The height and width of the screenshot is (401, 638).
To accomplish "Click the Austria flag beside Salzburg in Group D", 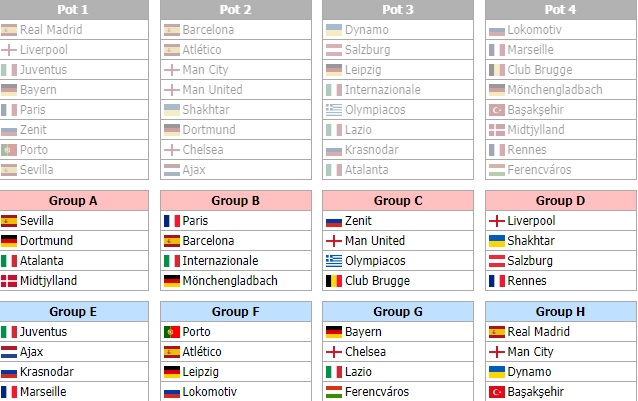I will (x=497, y=261).
